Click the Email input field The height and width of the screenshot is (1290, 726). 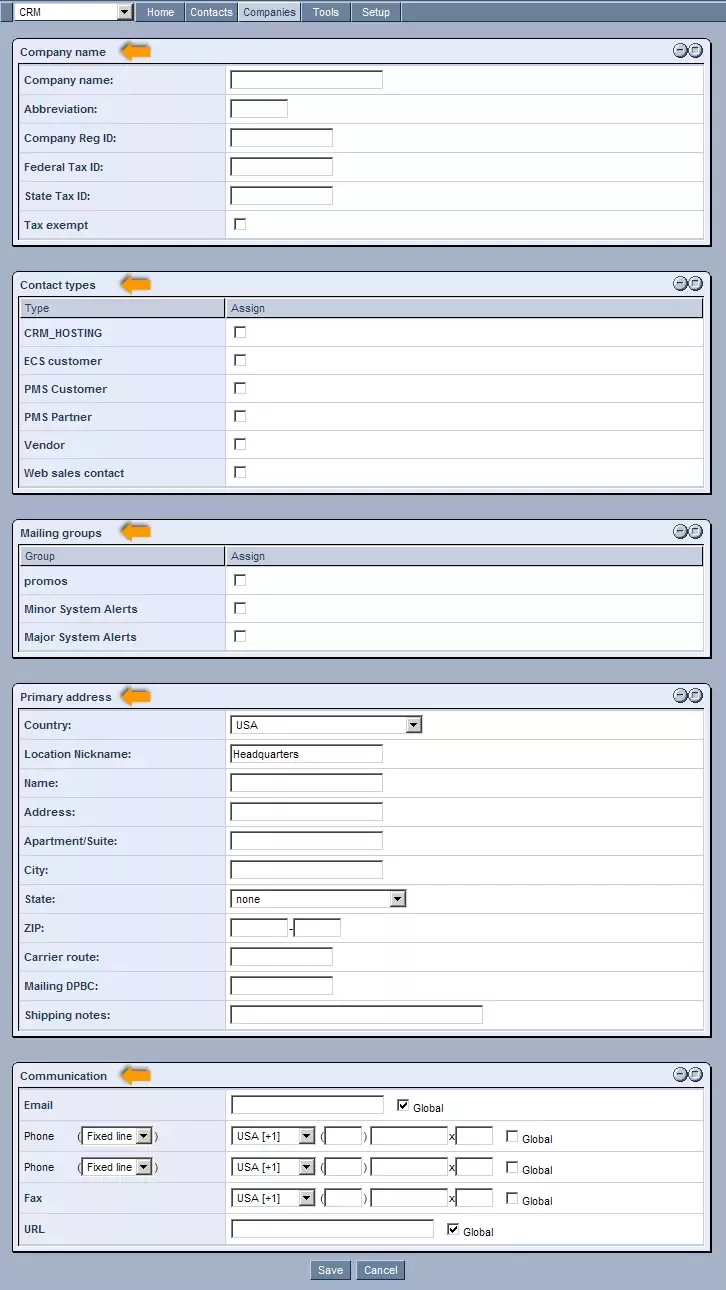click(x=308, y=1105)
